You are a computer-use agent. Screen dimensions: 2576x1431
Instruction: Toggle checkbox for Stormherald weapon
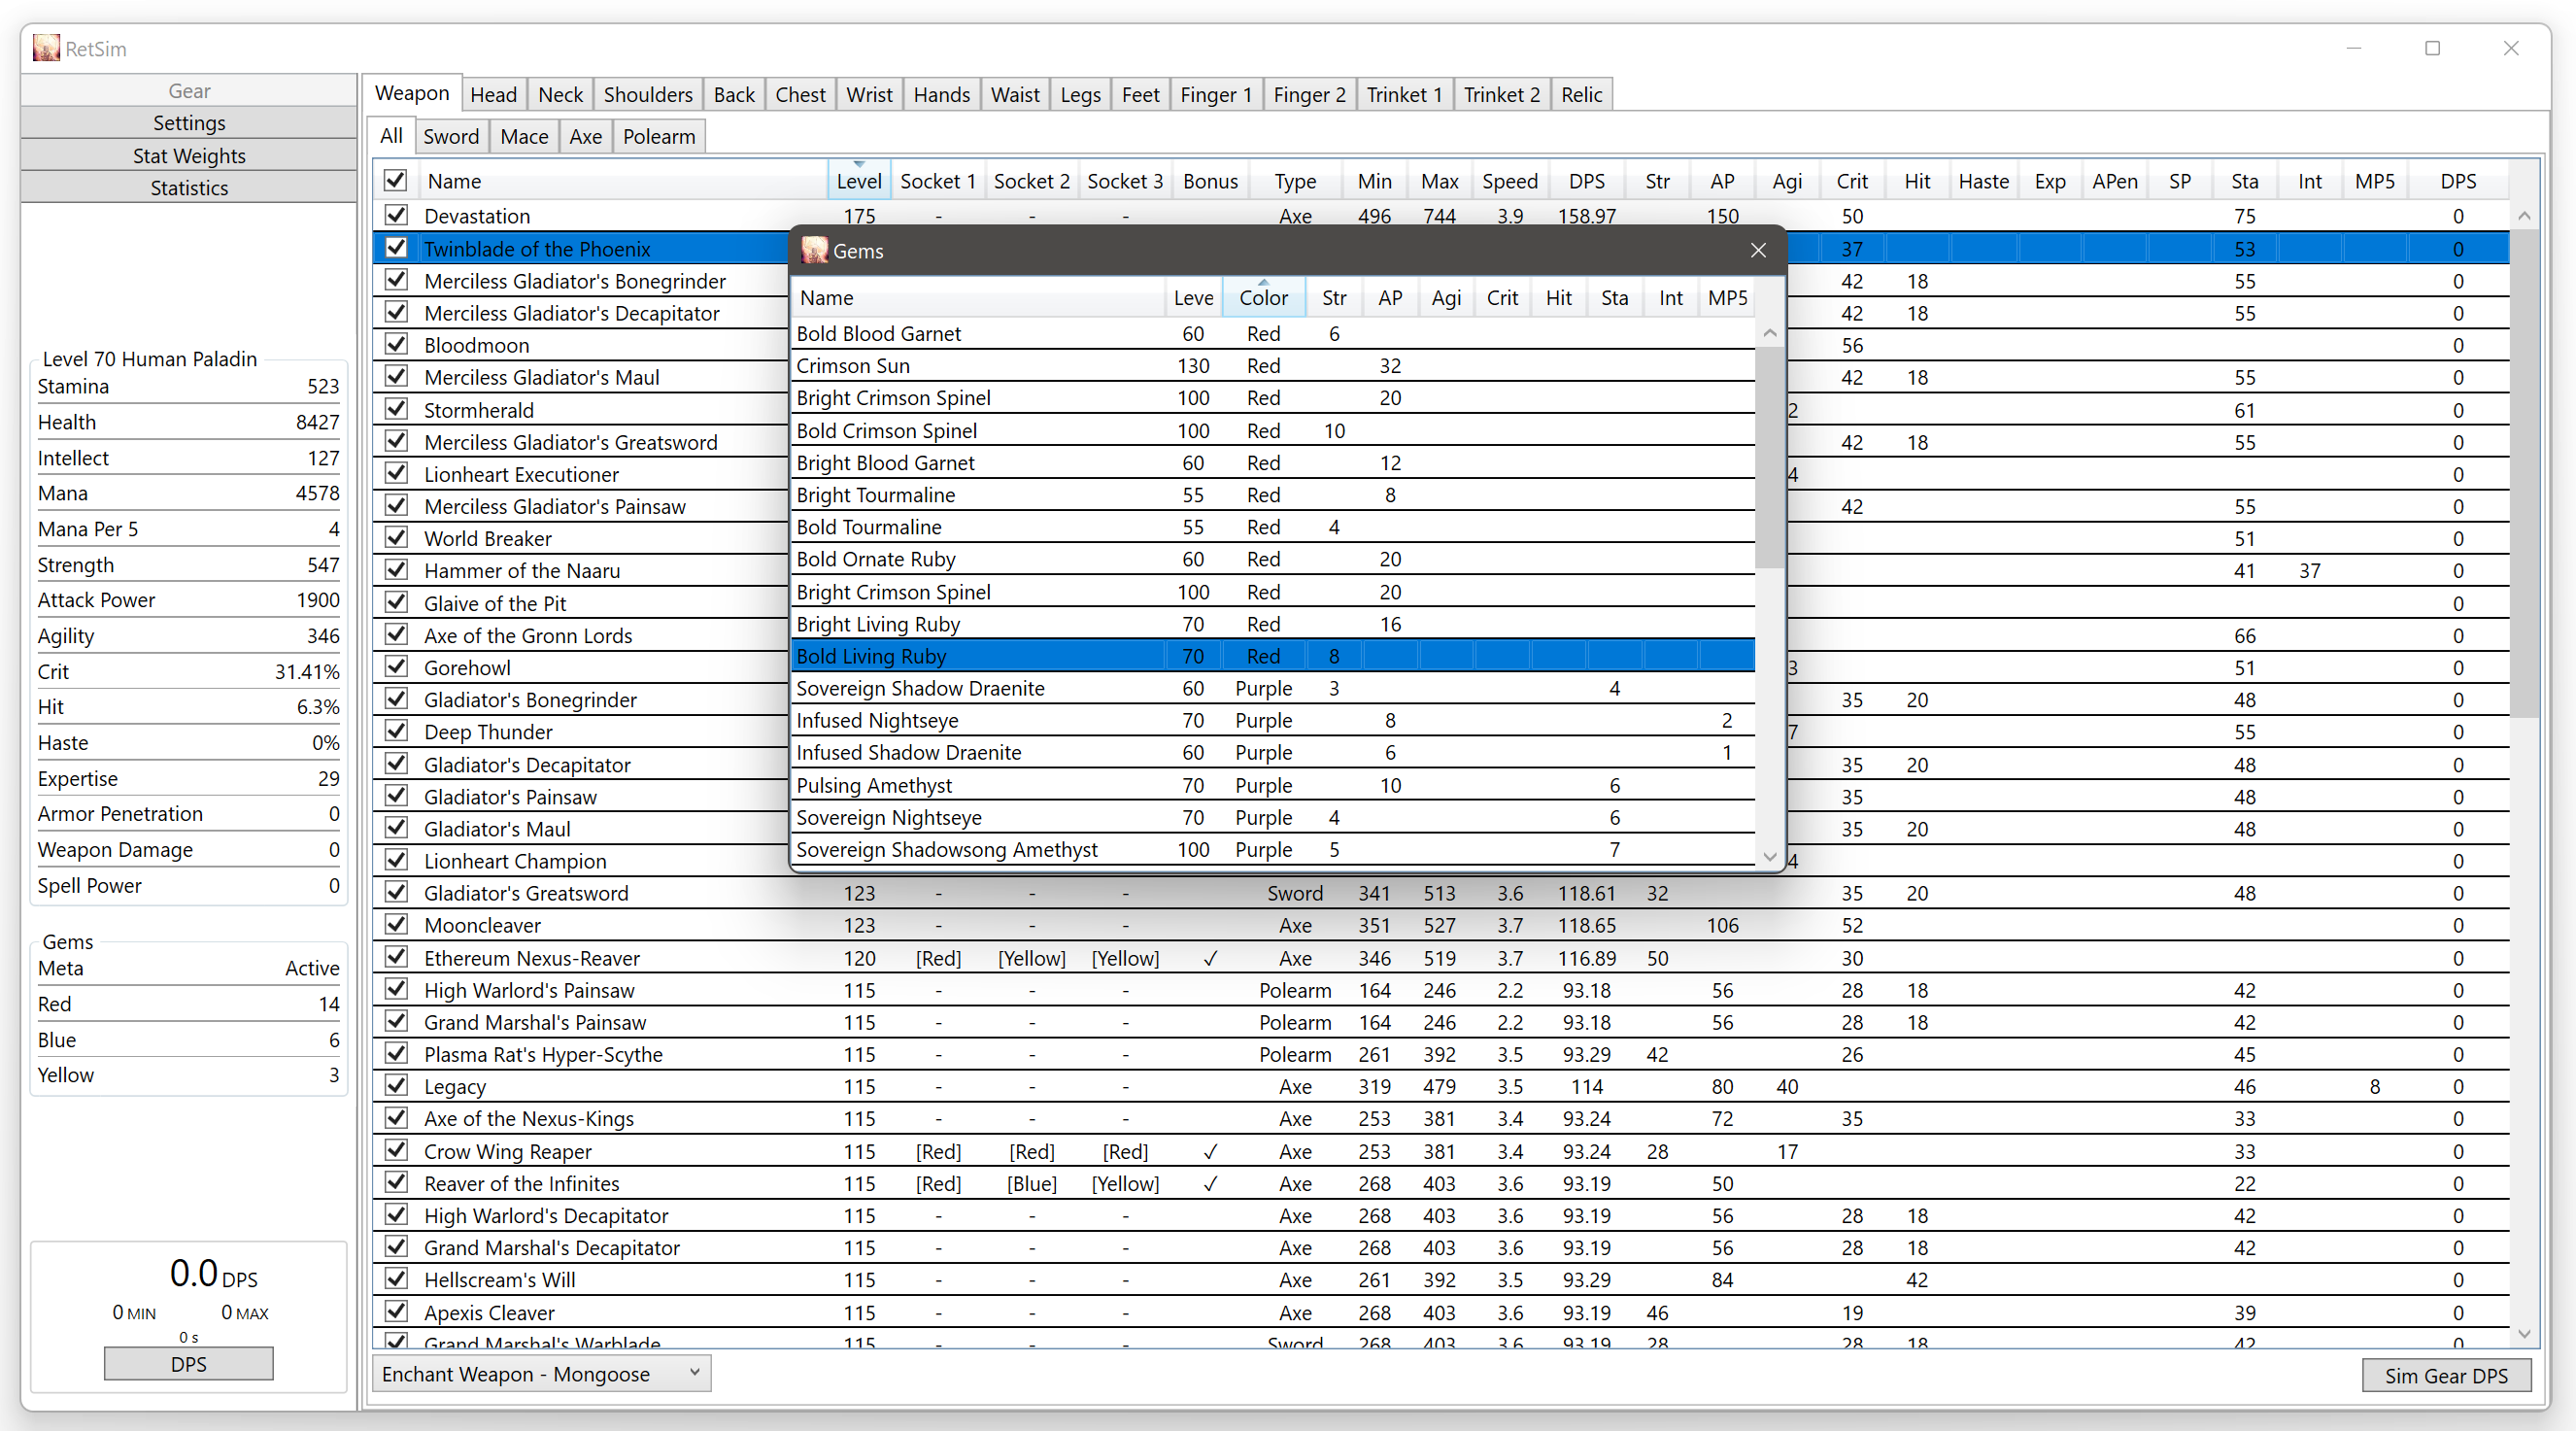coord(394,409)
